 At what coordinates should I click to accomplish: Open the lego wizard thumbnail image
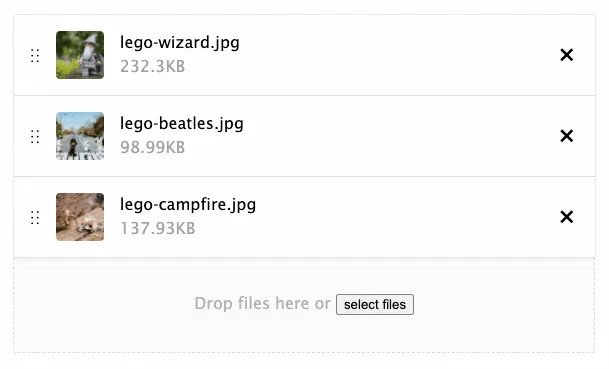click(x=80, y=55)
